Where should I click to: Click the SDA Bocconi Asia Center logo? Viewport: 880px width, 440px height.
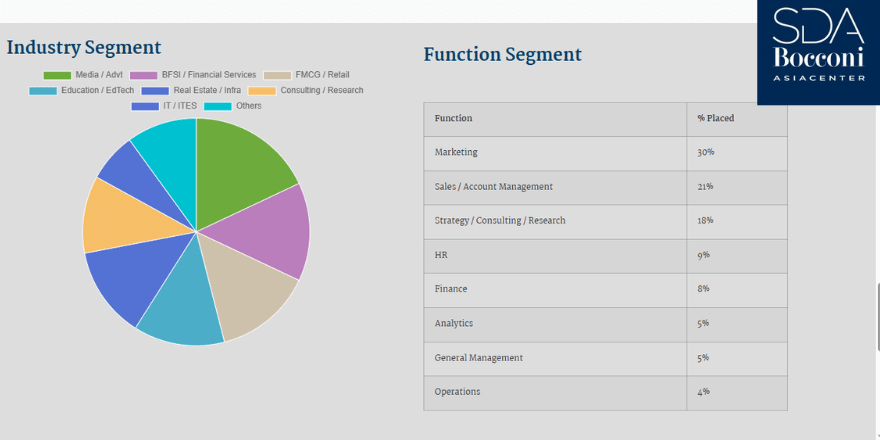point(817,52)
